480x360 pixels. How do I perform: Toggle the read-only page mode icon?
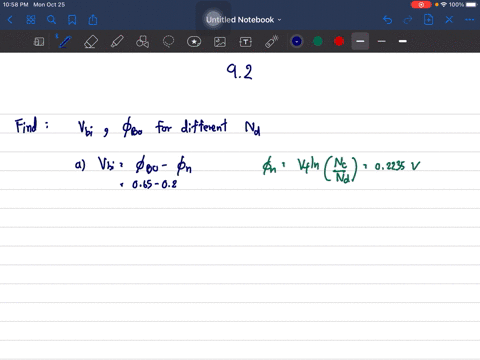point(39,42)
